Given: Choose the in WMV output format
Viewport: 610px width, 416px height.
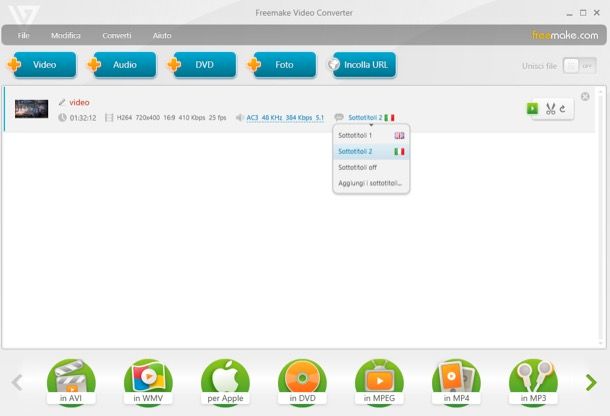Looking at the screenshot, I should tap(148, 380).
